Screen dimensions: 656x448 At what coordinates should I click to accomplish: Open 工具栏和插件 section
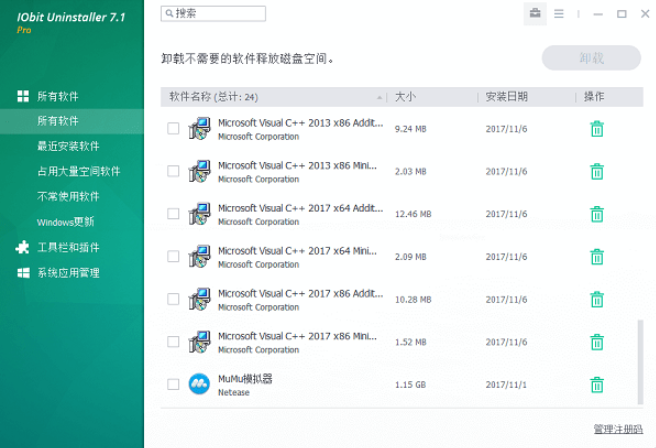[x=68, y=248]
